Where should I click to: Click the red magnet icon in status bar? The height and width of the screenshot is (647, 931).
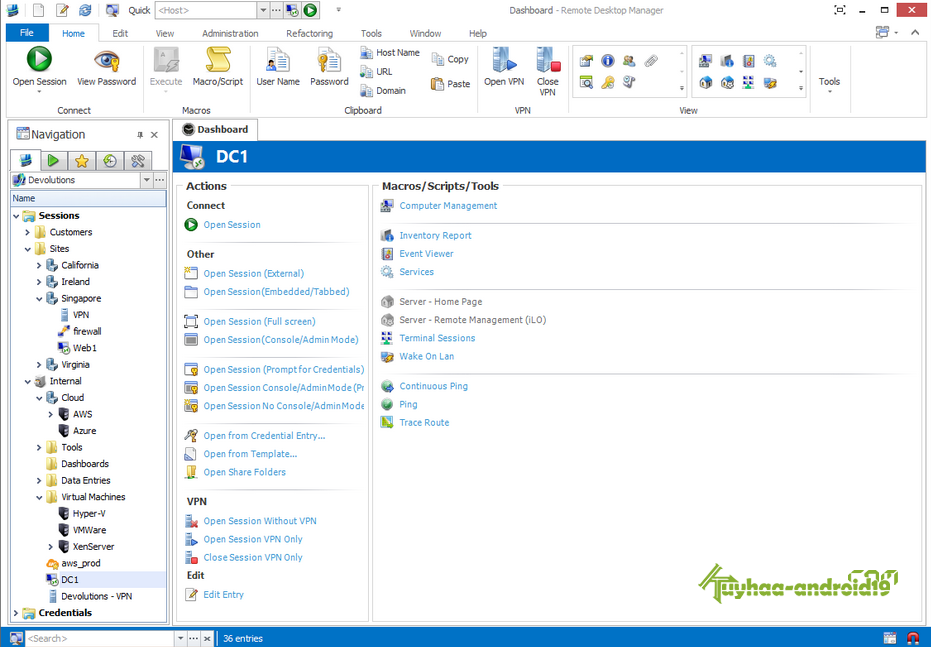[x=913, y=639]
